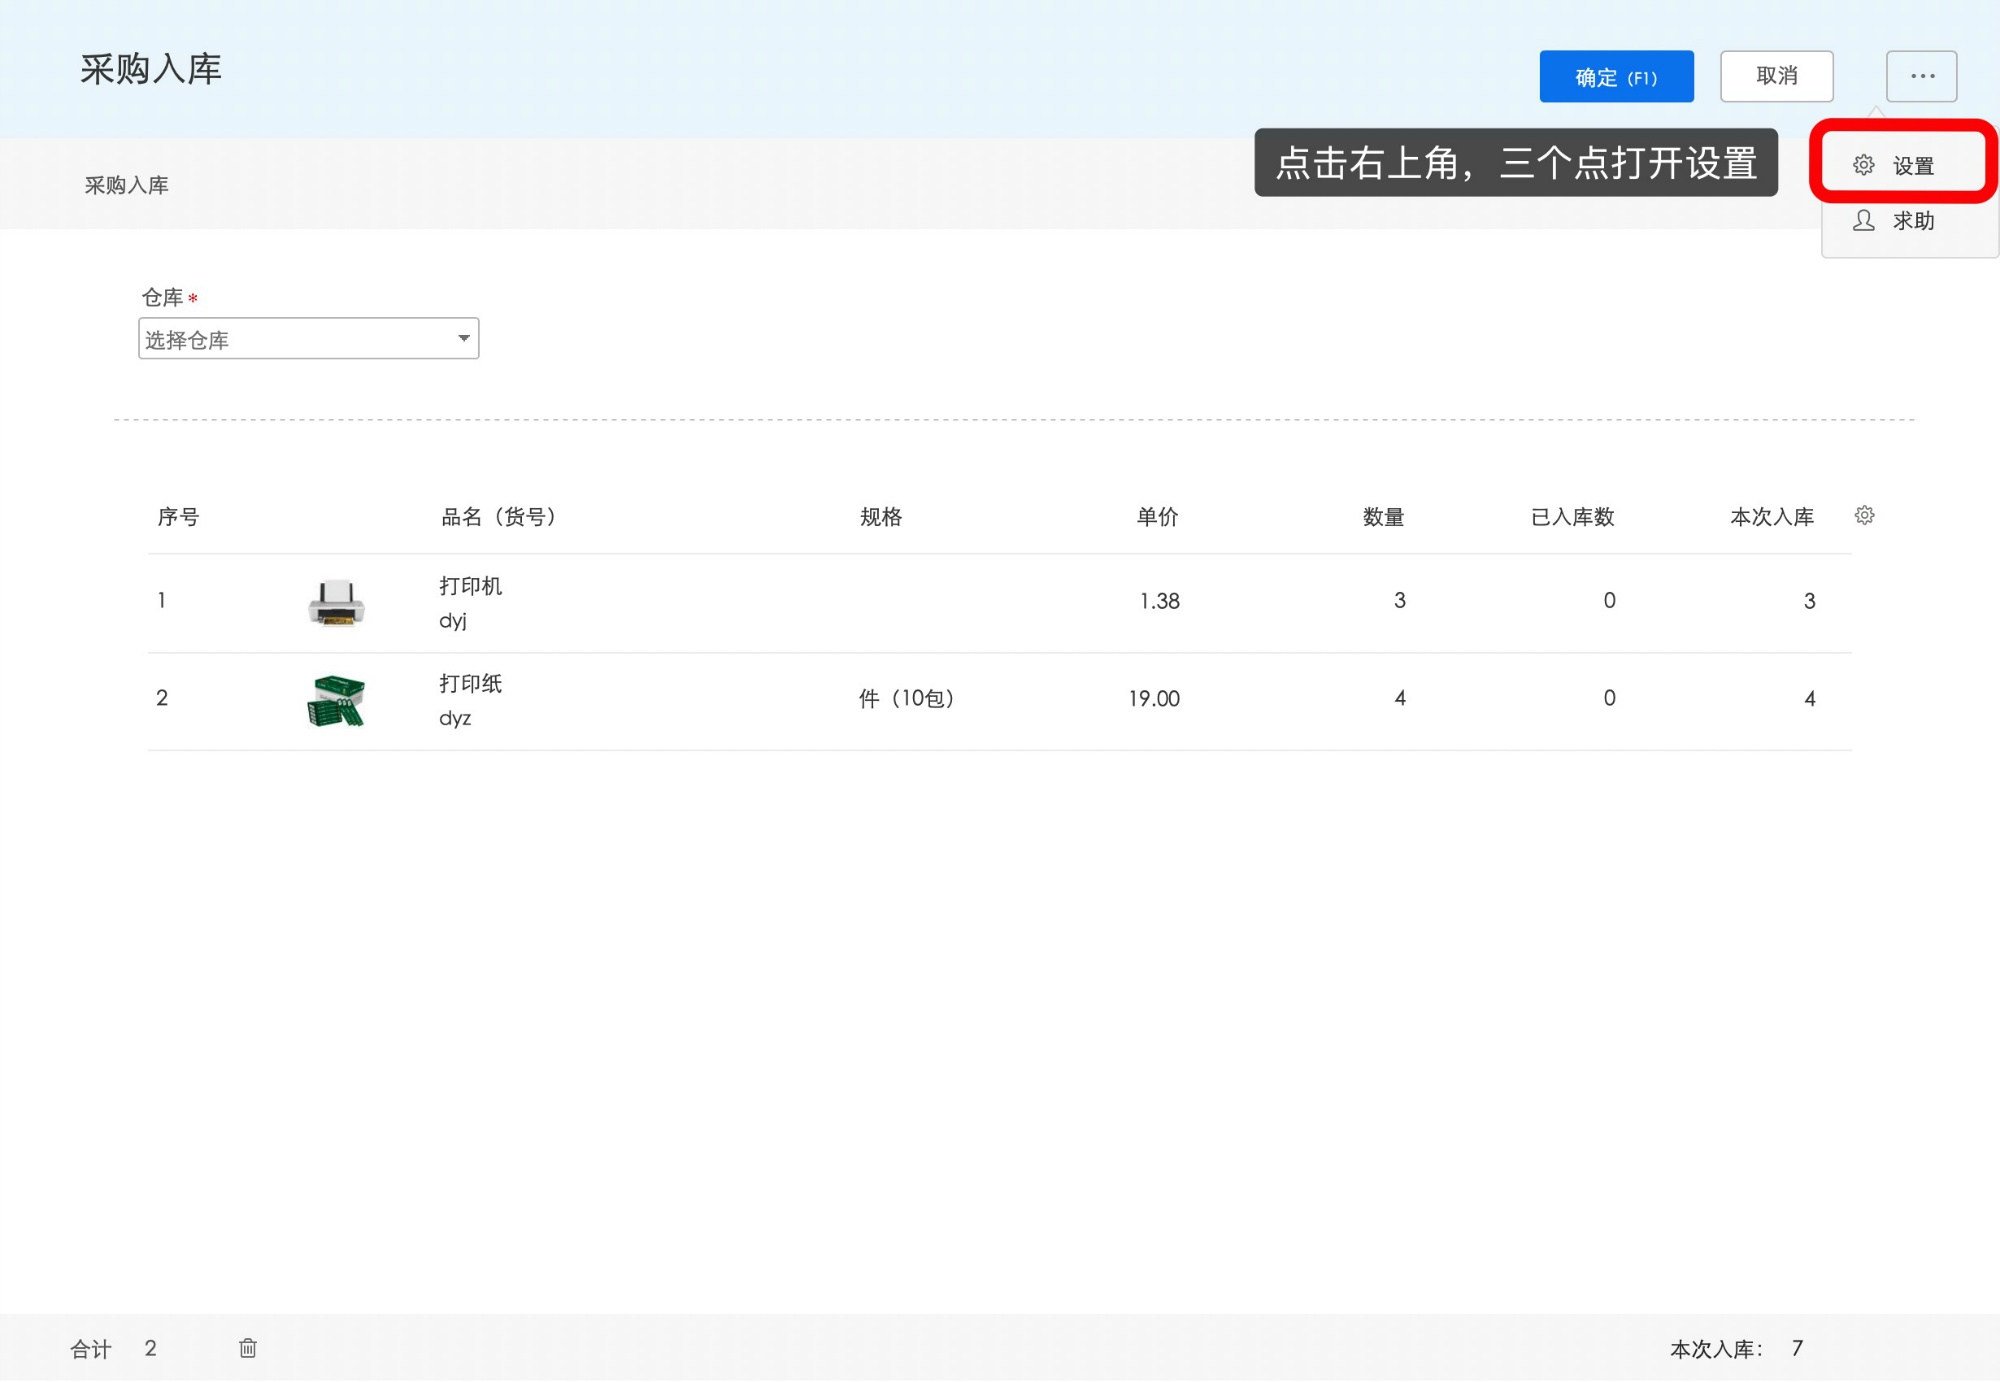Image resolution: width=2000 pixels, height=1382 pixels.
Task: Click the item code dyz
Action: (455, 718)
